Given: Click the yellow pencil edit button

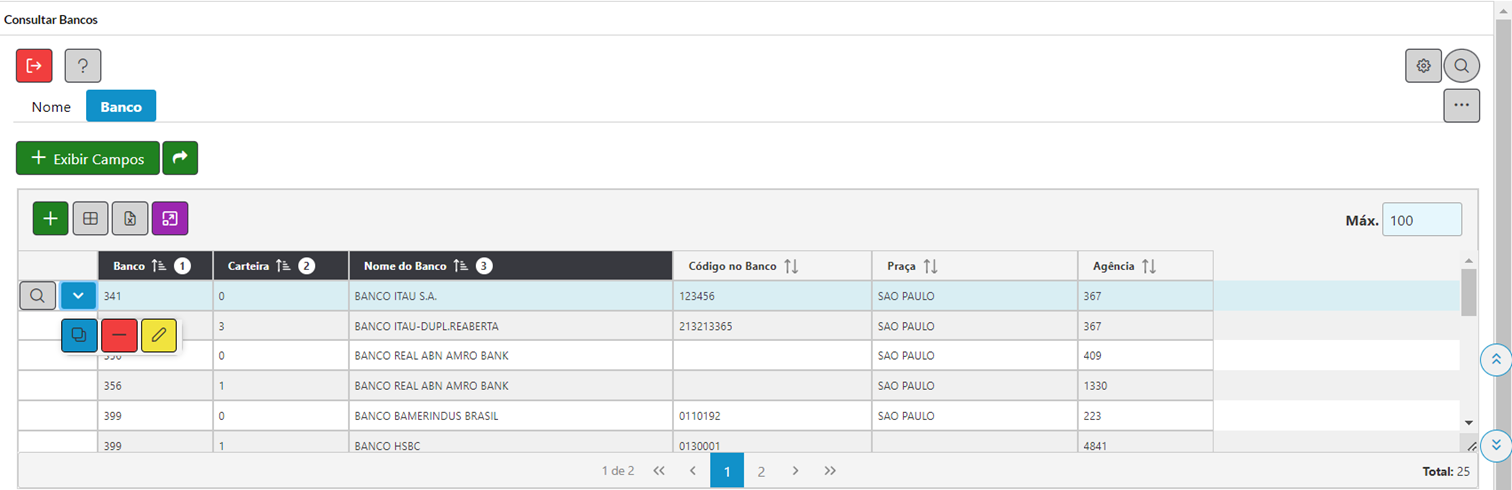Looking at the screenshot, I should point(159,336).
